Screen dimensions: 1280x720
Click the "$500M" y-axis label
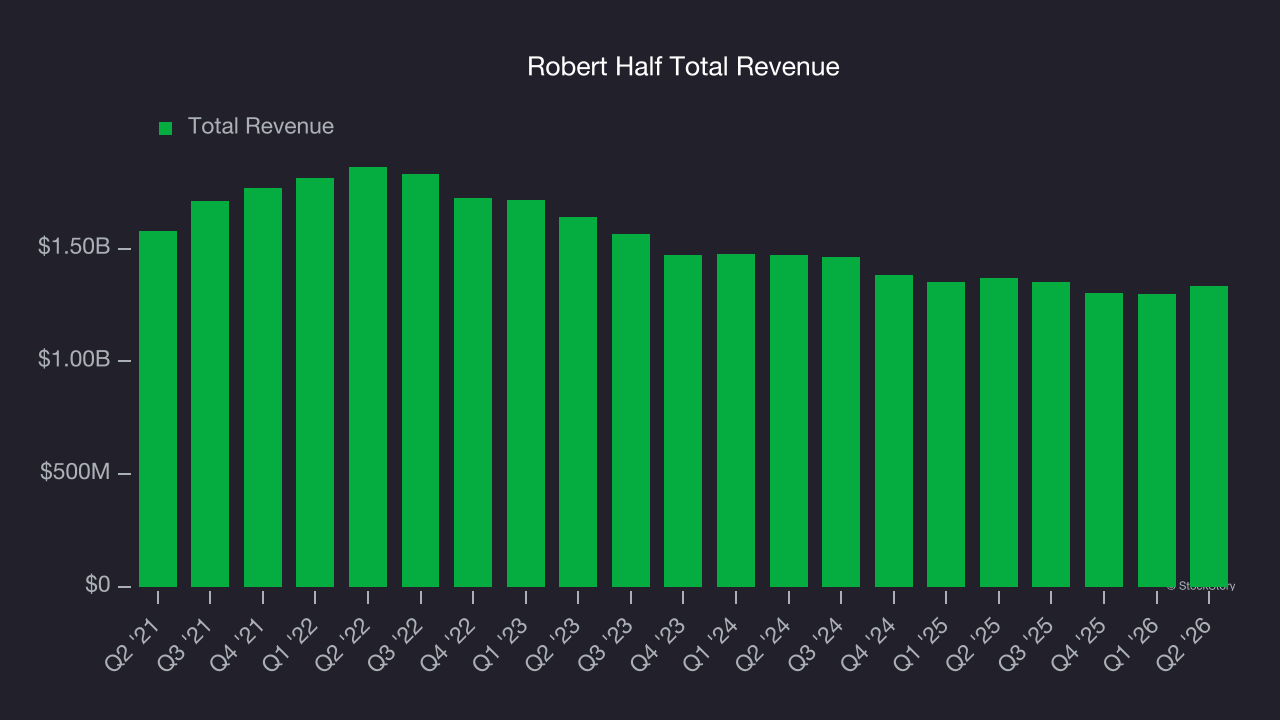[x=75, y=473]
